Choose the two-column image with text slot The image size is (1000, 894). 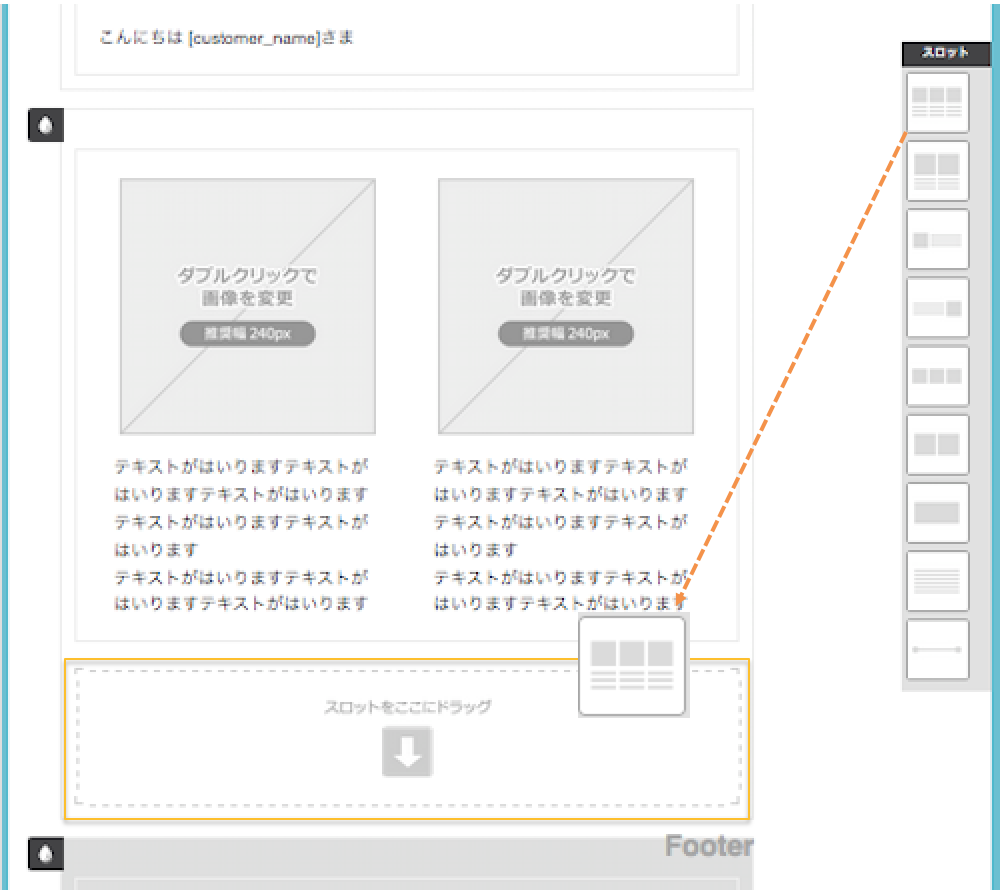click(x=937, y=171)
